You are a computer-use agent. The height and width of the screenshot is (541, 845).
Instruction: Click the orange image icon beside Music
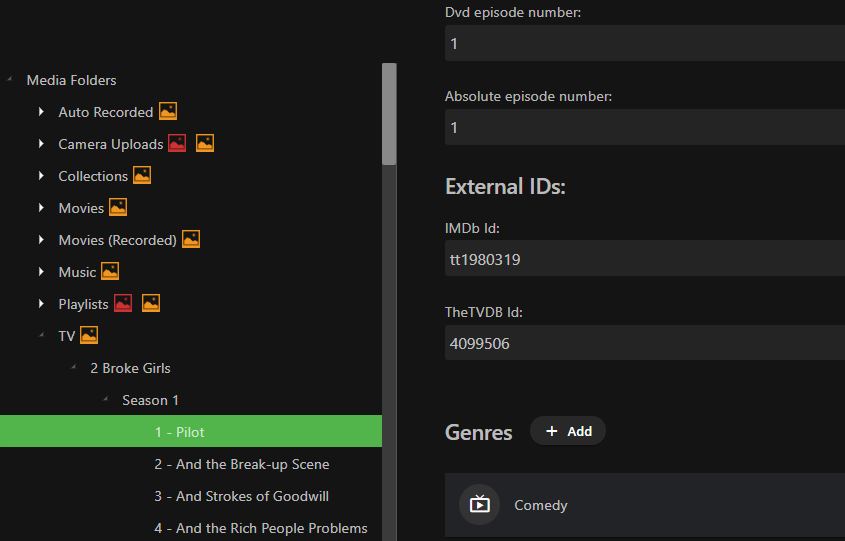coord(110,272)
